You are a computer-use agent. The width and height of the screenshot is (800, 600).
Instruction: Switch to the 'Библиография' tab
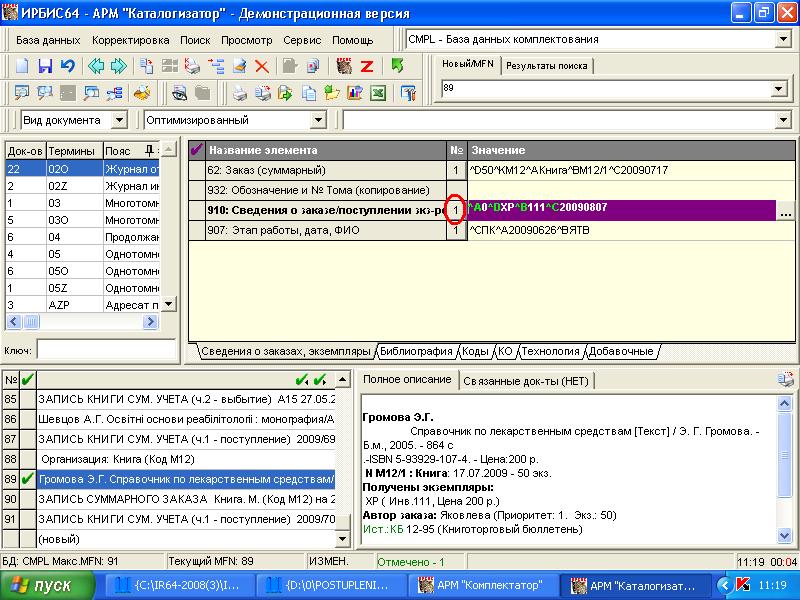point(416,351)
